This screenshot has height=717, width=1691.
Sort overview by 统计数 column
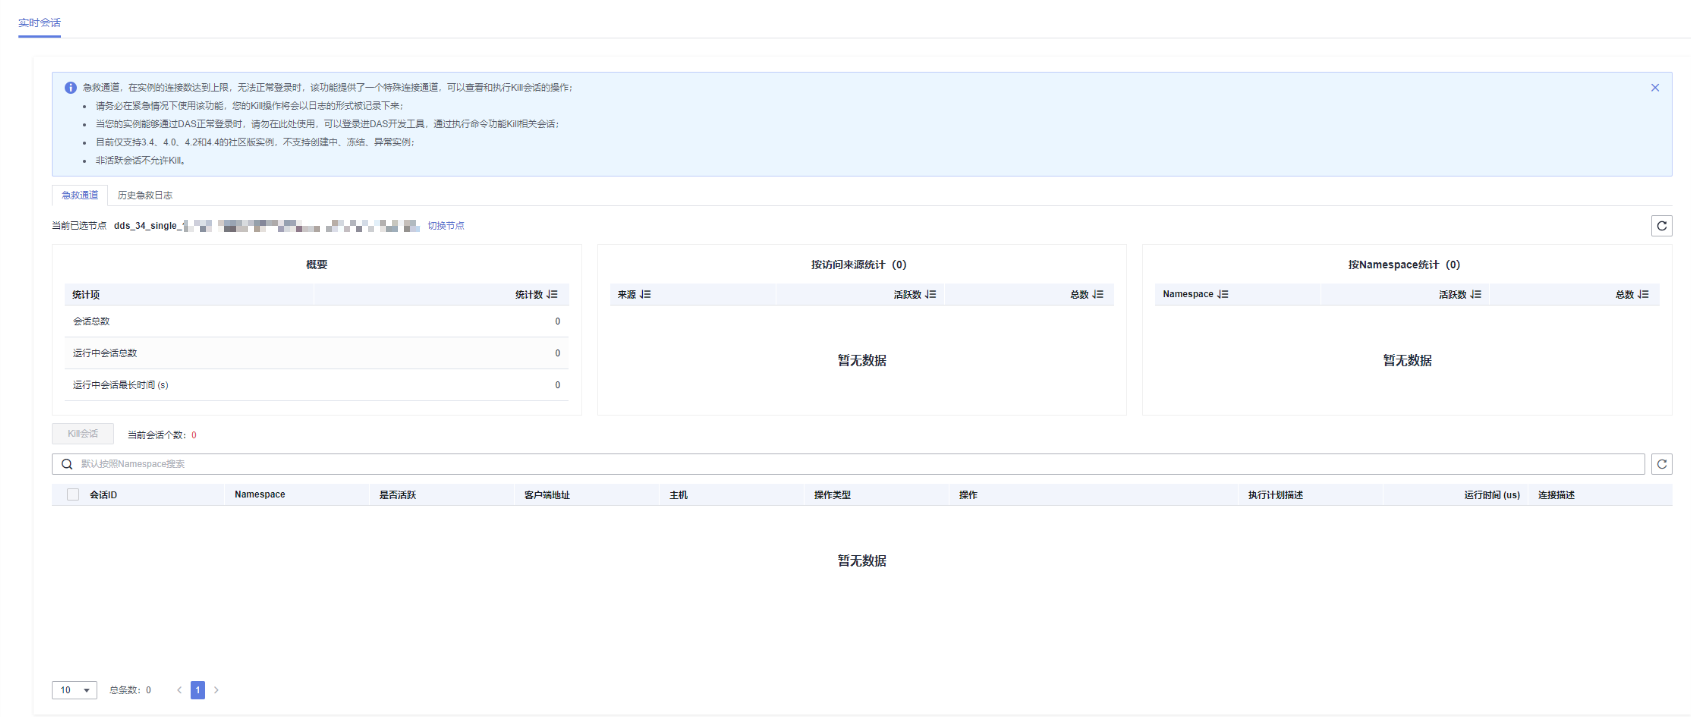552,295
